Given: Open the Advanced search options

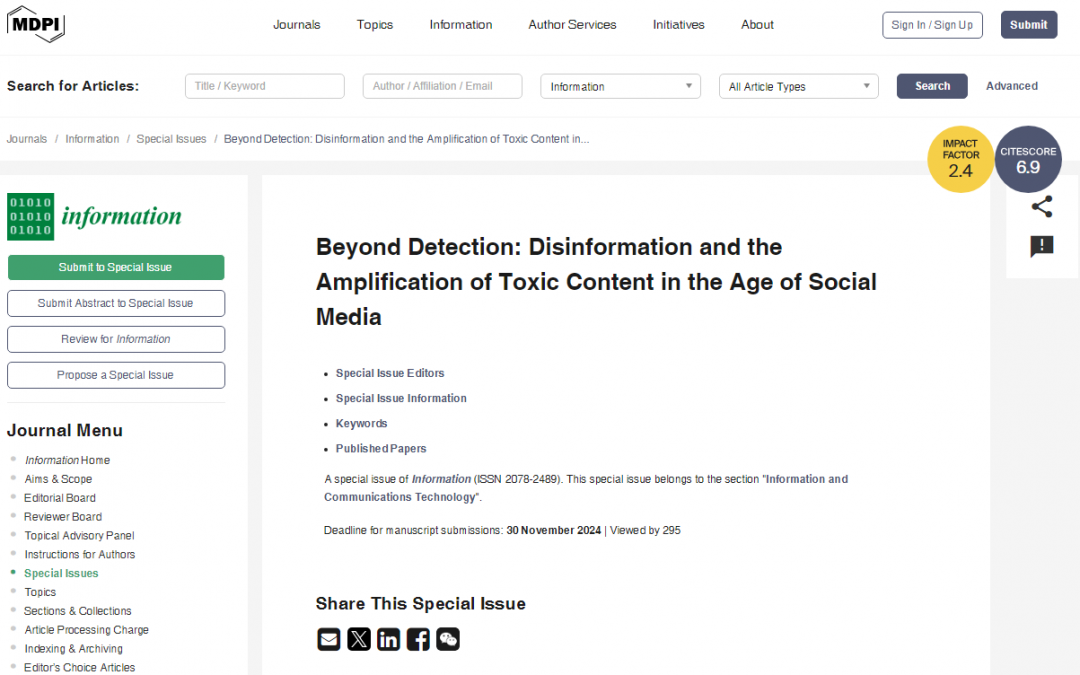Looking at the screenshot, I should click(1011, 86).
